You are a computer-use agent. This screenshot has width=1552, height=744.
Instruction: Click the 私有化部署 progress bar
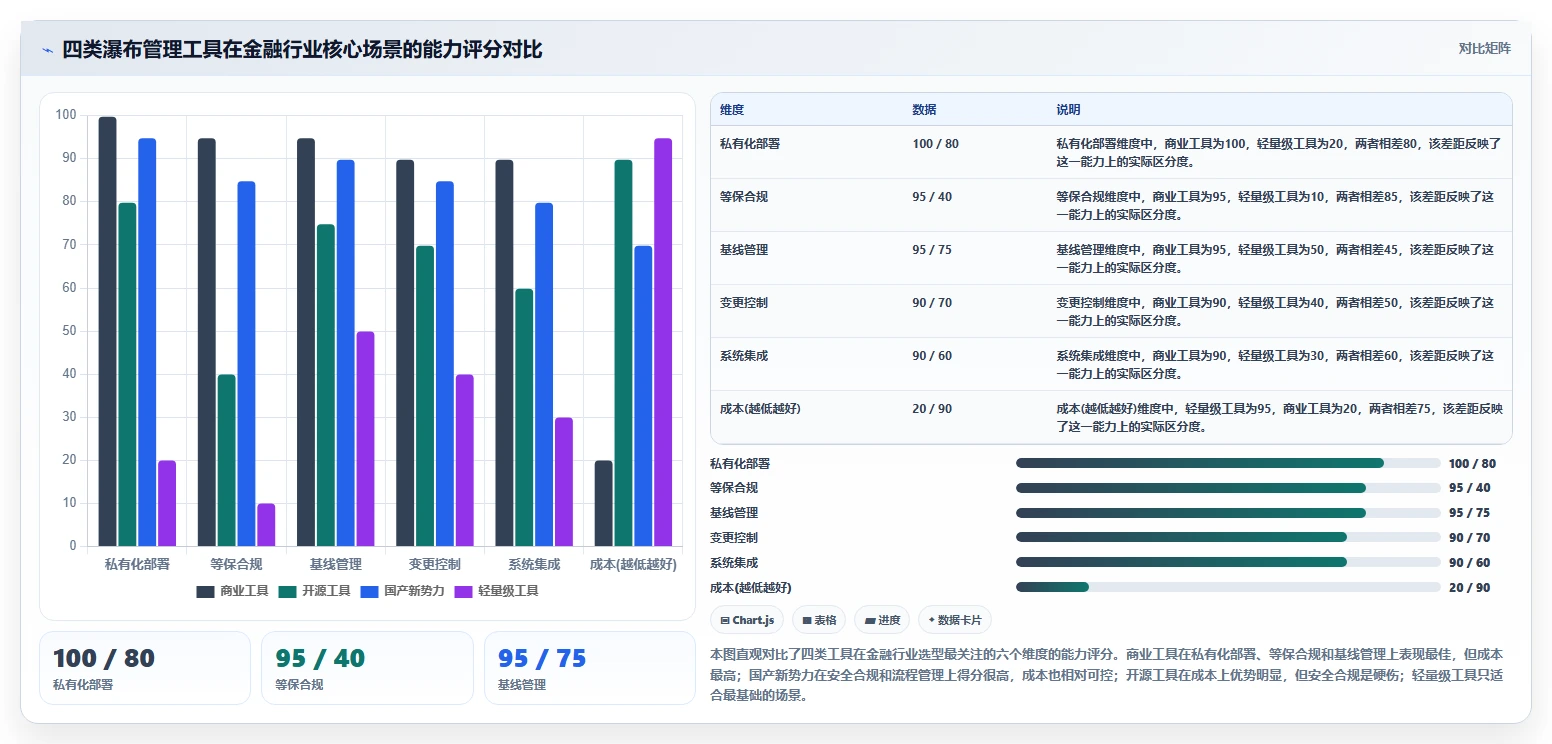tap(1228, 463)
